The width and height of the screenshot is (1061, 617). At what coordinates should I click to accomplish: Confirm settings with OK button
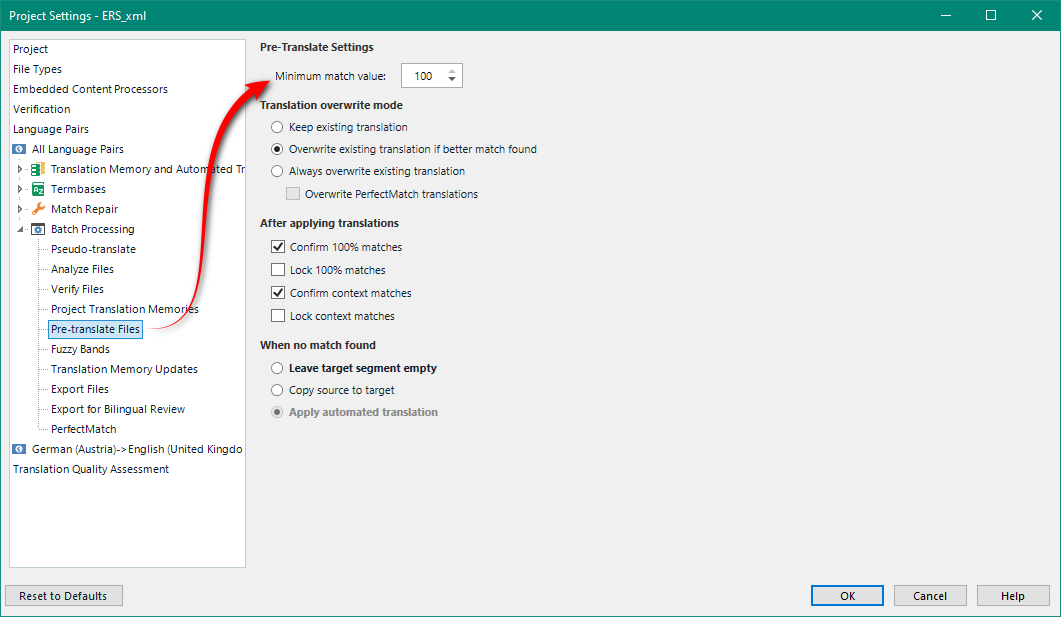[847, 596]
